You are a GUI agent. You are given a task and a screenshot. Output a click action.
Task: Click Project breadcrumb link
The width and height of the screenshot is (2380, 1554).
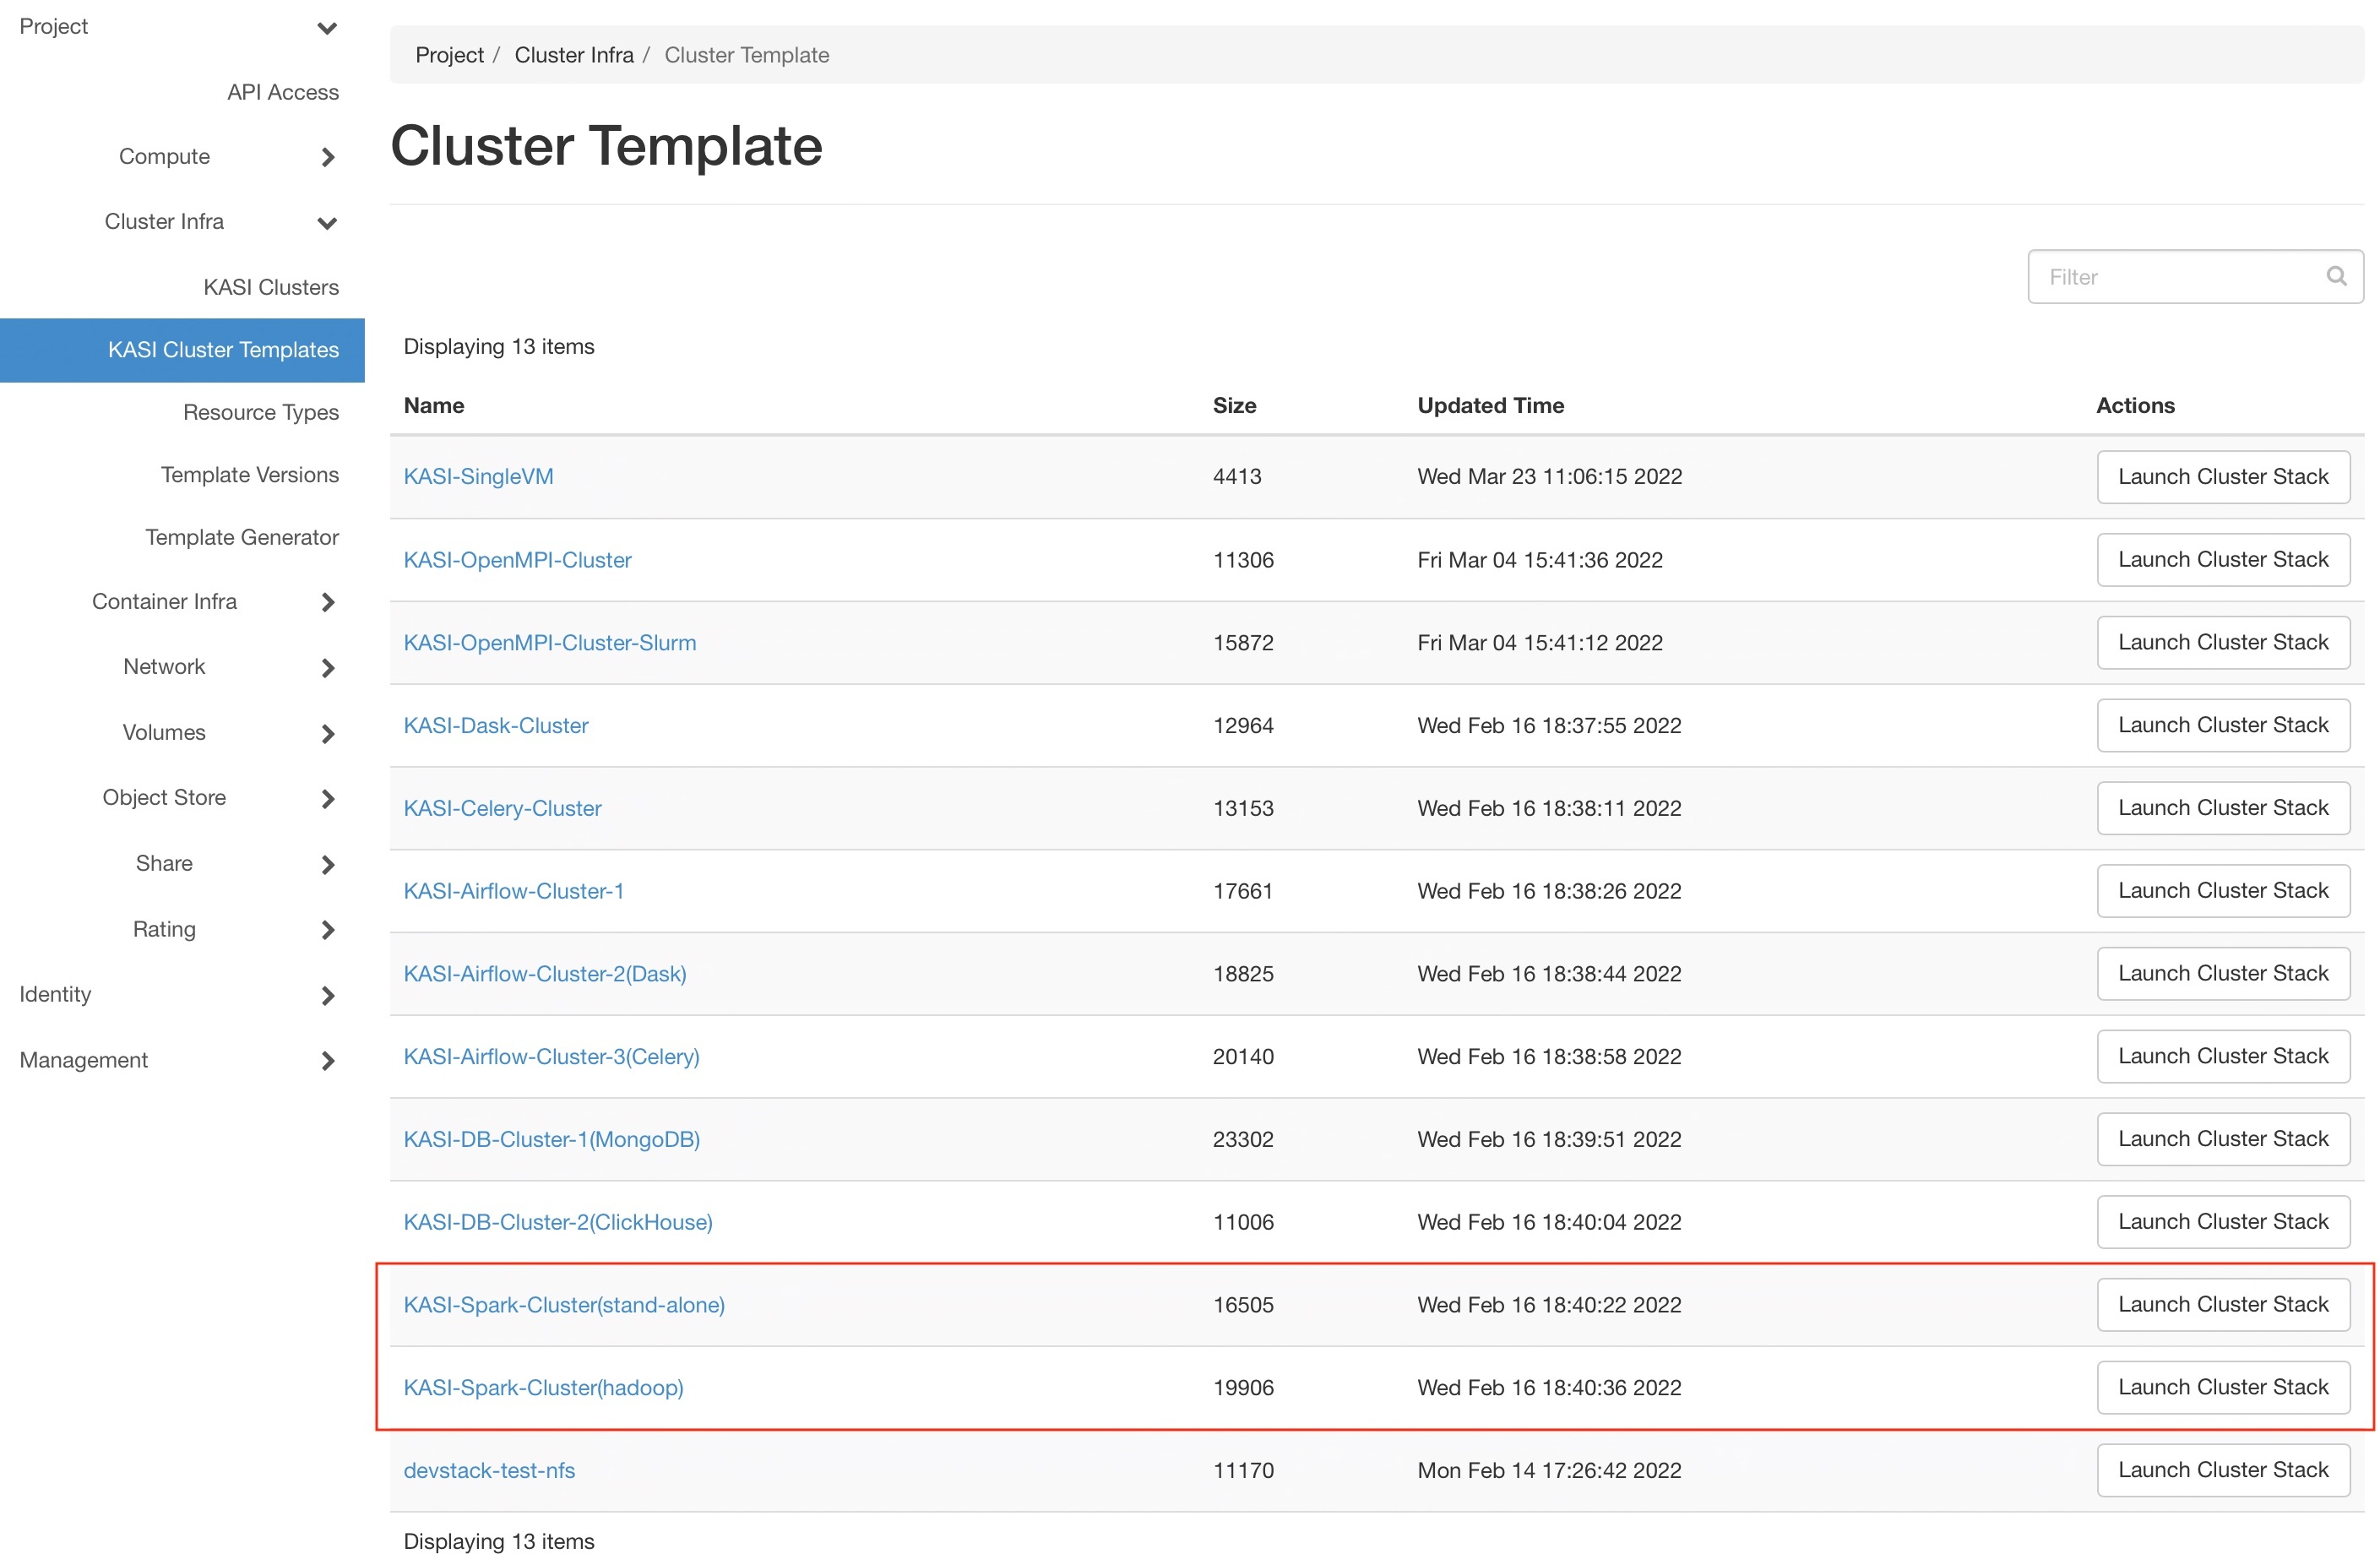pyautogui.click(x=449, y=55)
